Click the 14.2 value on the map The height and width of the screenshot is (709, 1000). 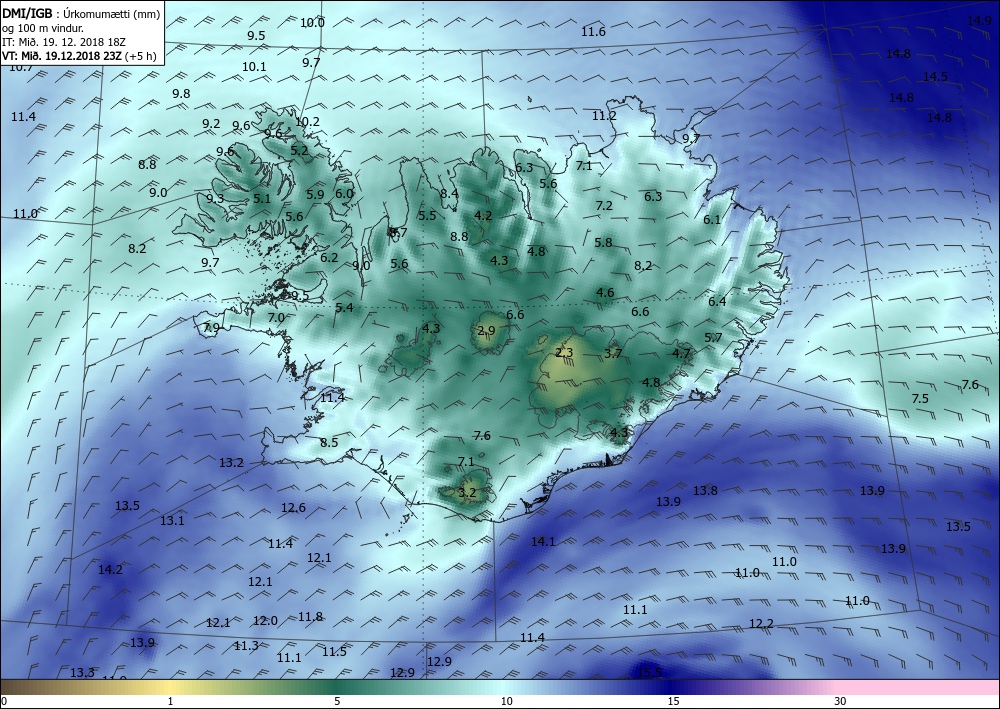(x=110, y=569)
